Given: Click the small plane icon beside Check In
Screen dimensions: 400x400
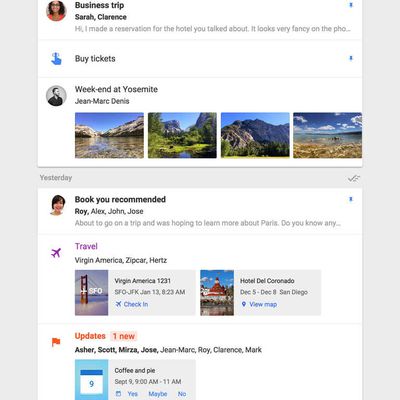Looking at the screenshot, I should (118, 304).
